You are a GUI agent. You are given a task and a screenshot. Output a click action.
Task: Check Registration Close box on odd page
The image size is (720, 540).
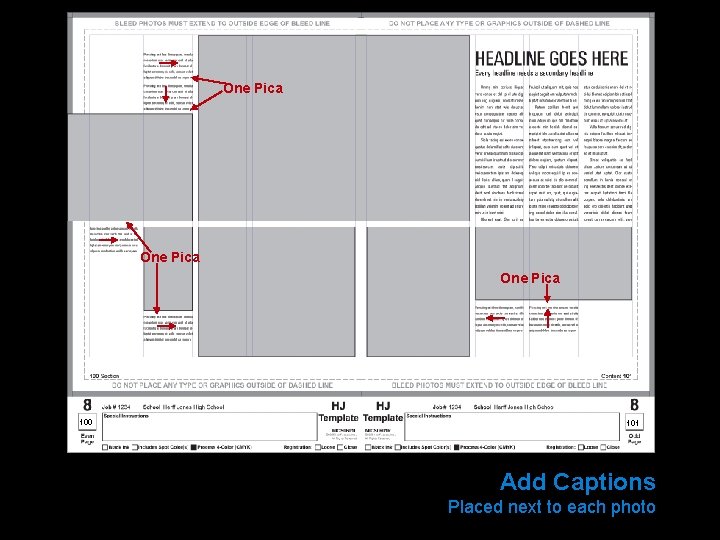[x=603, y=447]
